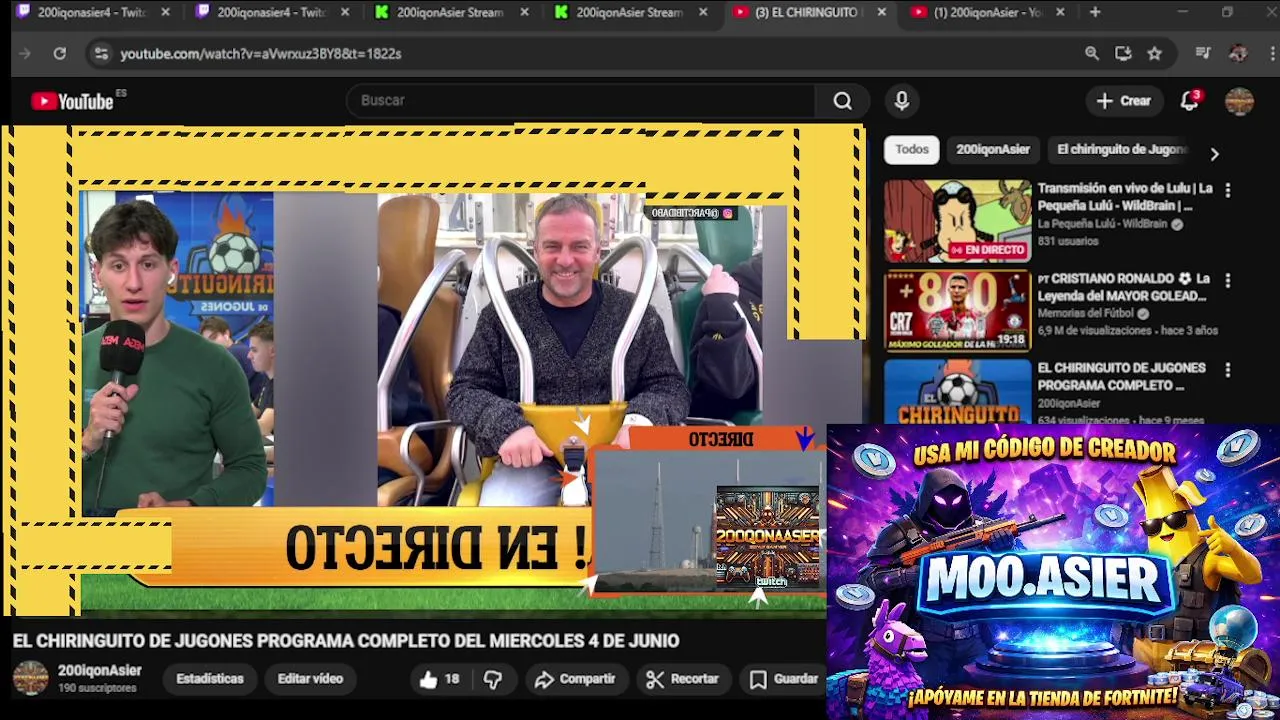Viewport: 1280px width, 720px height.
Task: Click the Editar vídeo button
Action: click(310, 679)
